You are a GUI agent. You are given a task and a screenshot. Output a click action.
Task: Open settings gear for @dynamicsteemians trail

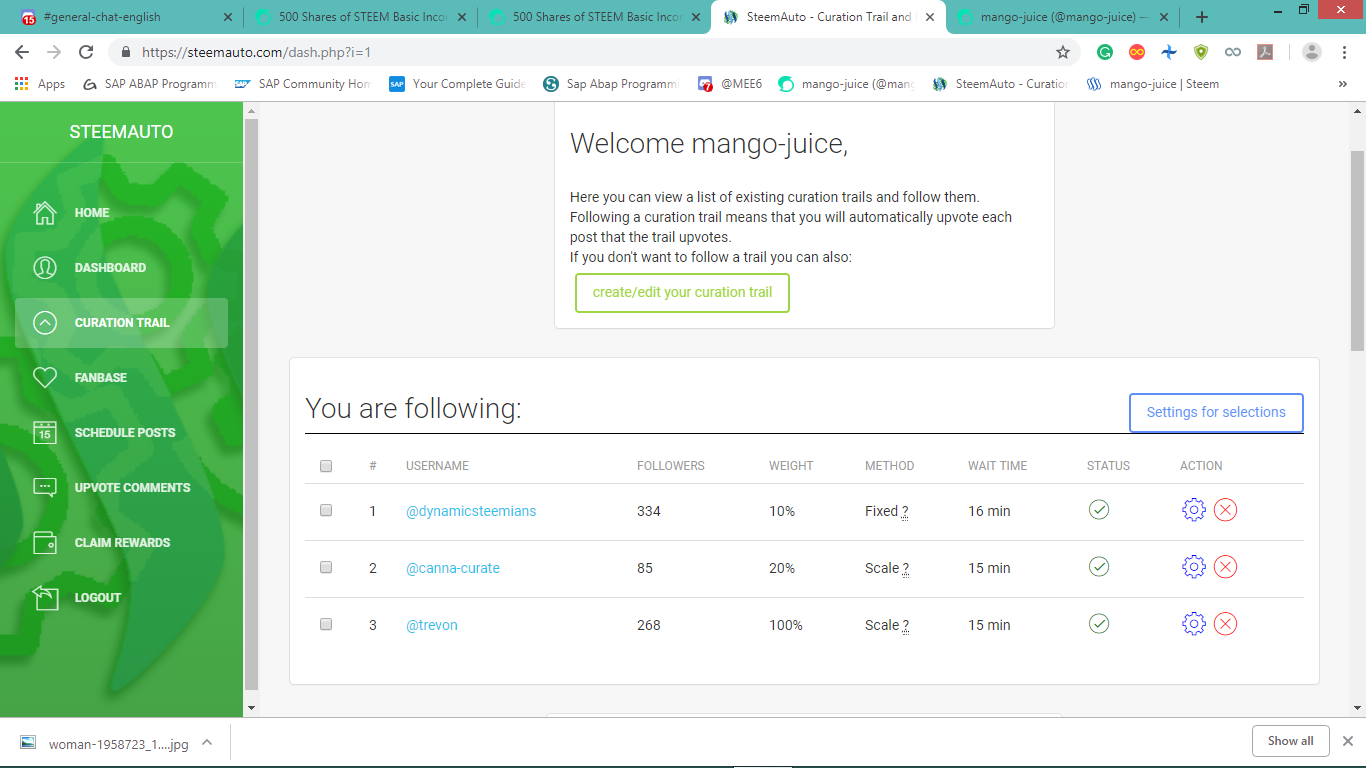pyautogui.click(x=1193, y=510)
